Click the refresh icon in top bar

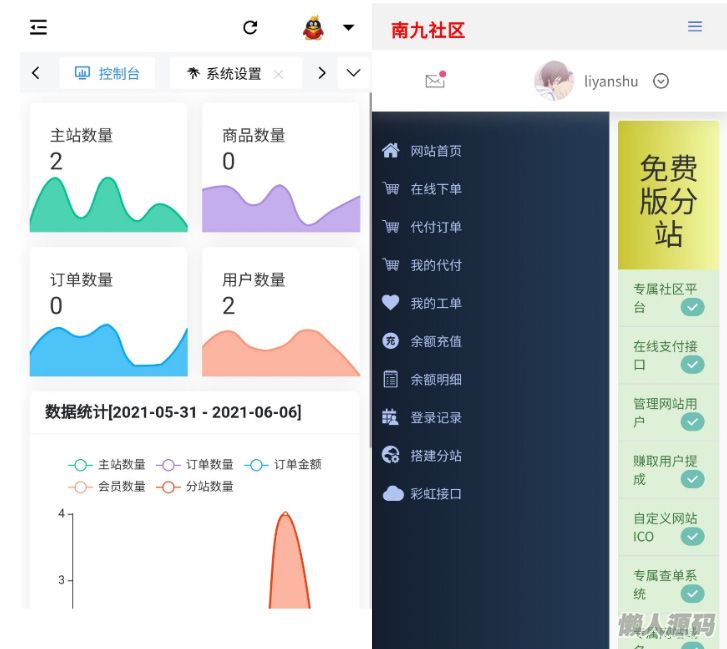[x=250, y=27]
